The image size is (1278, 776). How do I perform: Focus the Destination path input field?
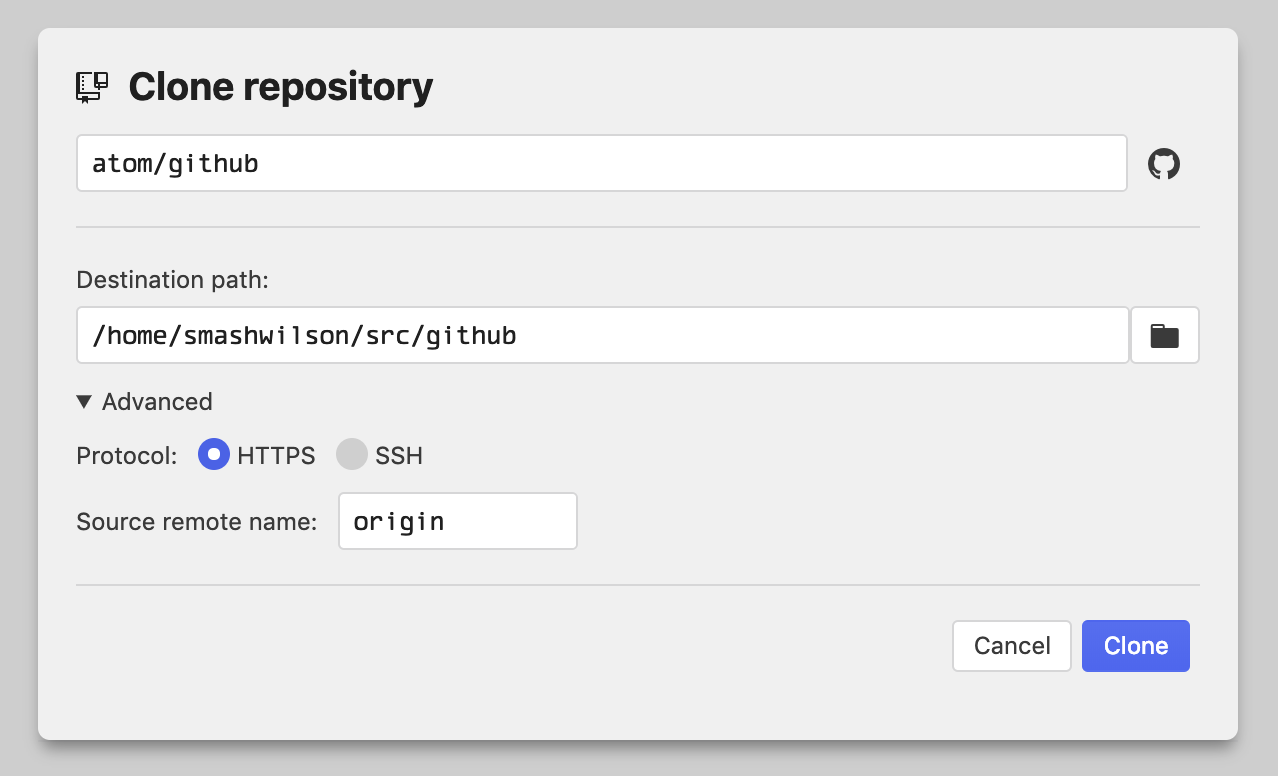(603, 335)
